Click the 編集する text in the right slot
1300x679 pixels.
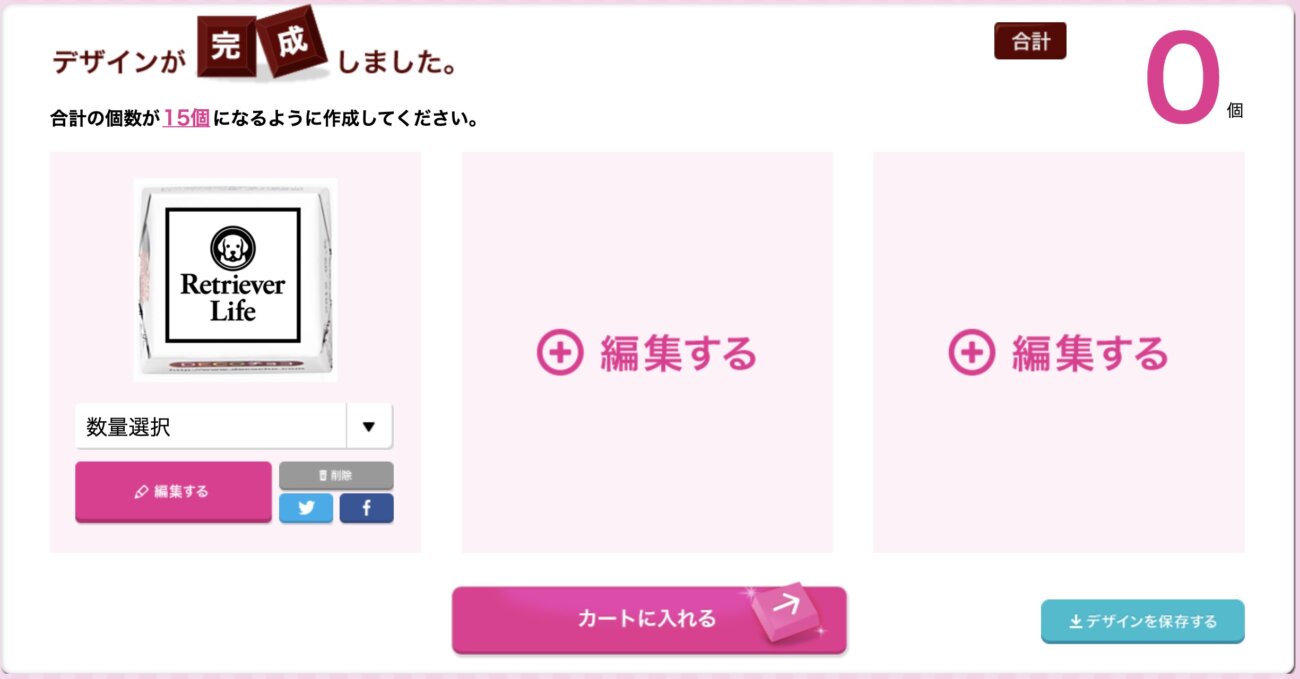click(1090, 354)
